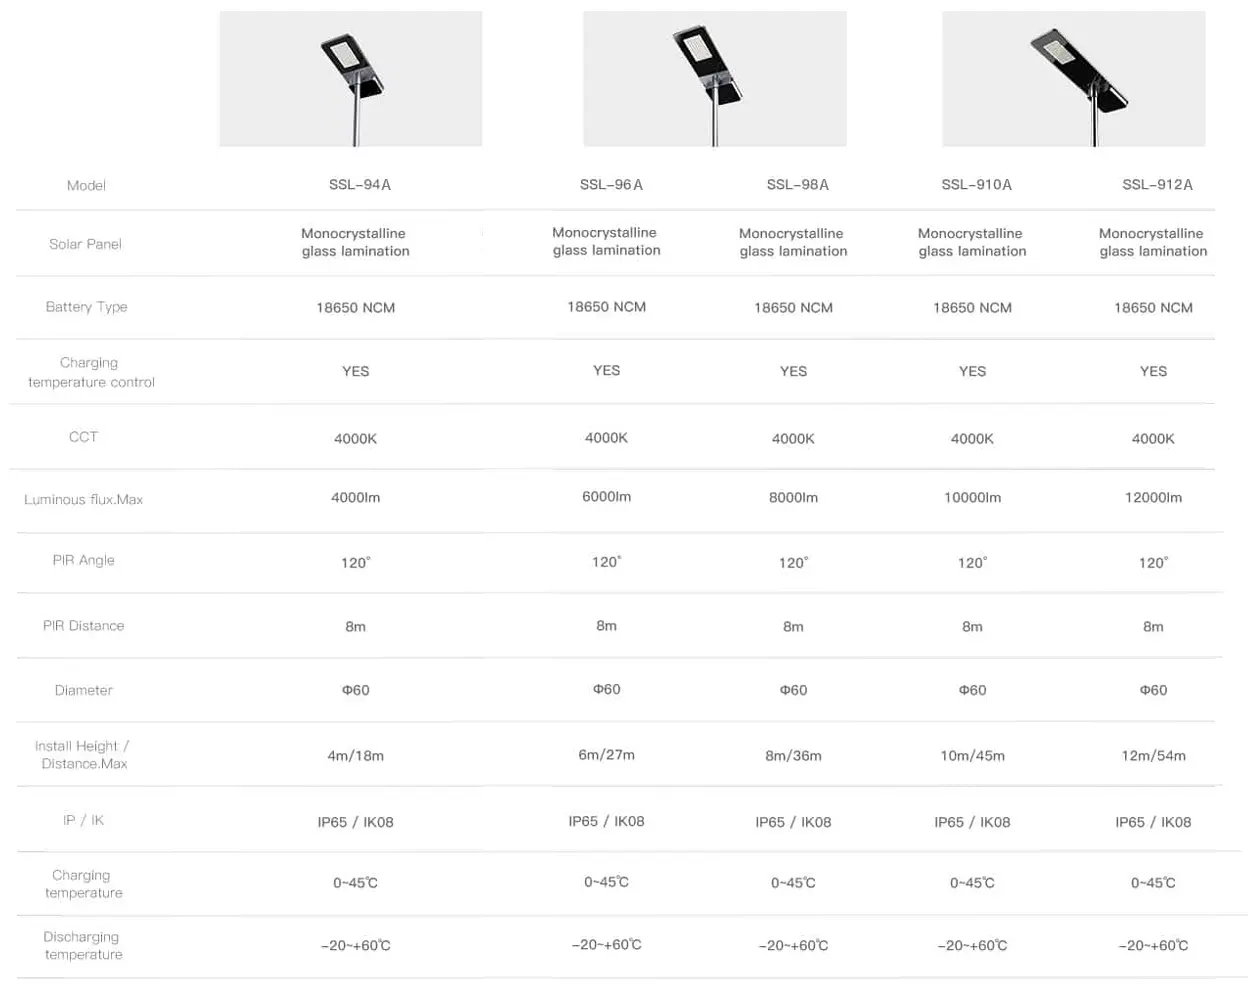Select the Battery Type row label
This screenshot has height=992, width=1248.
coord(86,307)
